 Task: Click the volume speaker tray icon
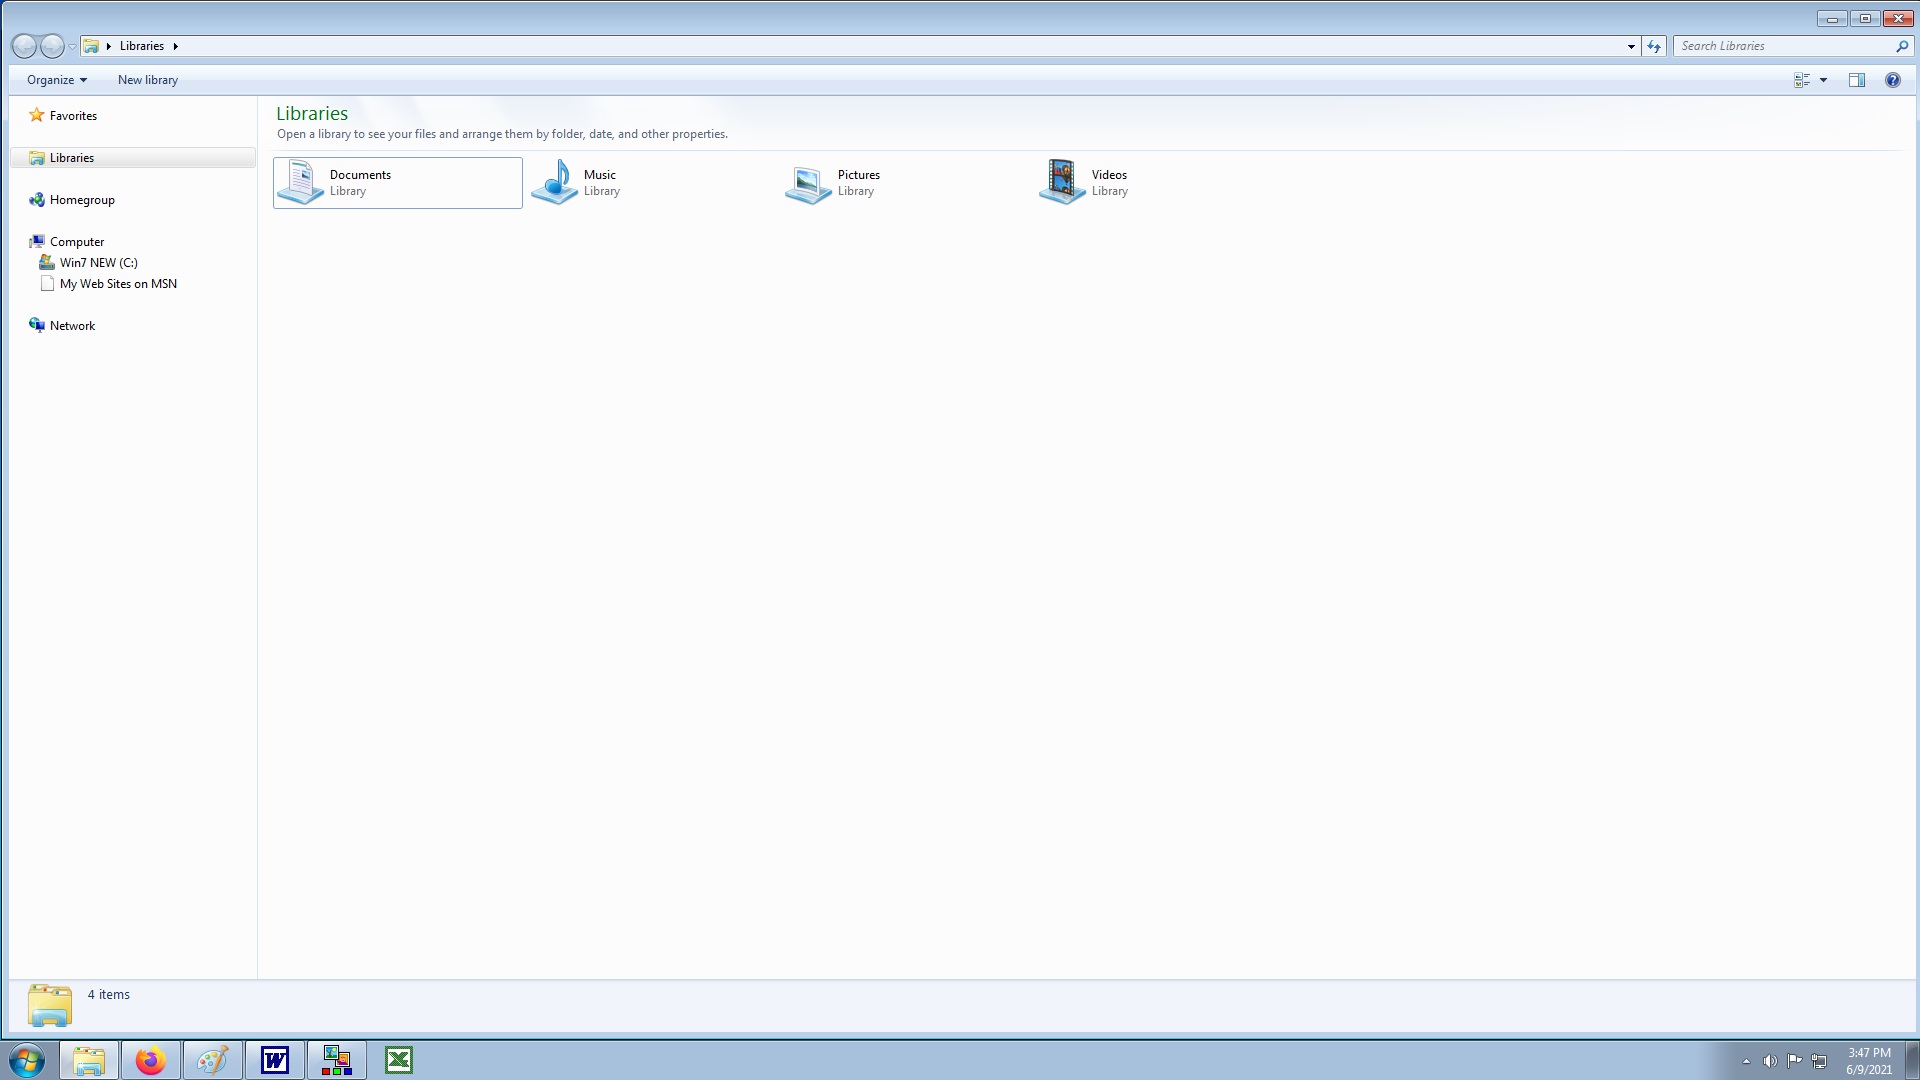coord(1770,1061)
